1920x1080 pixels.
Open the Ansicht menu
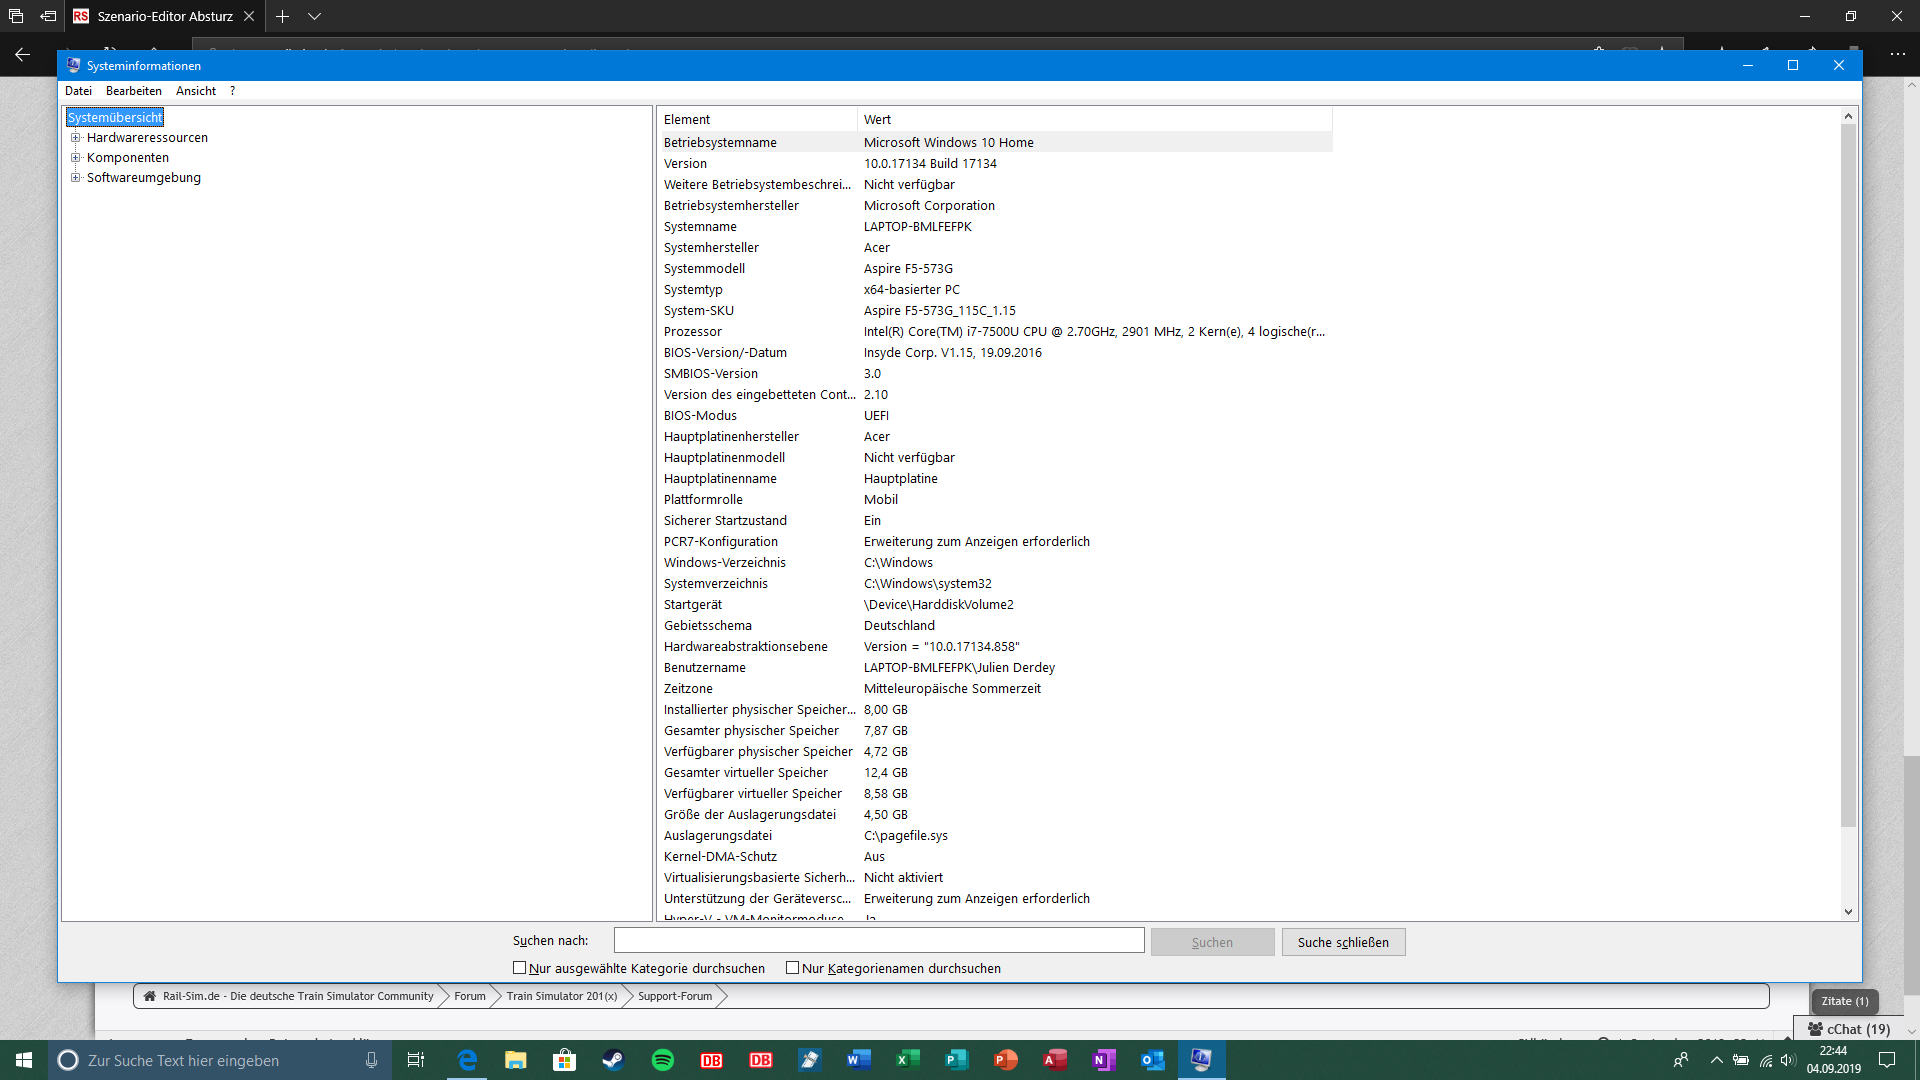coord(195,91)
